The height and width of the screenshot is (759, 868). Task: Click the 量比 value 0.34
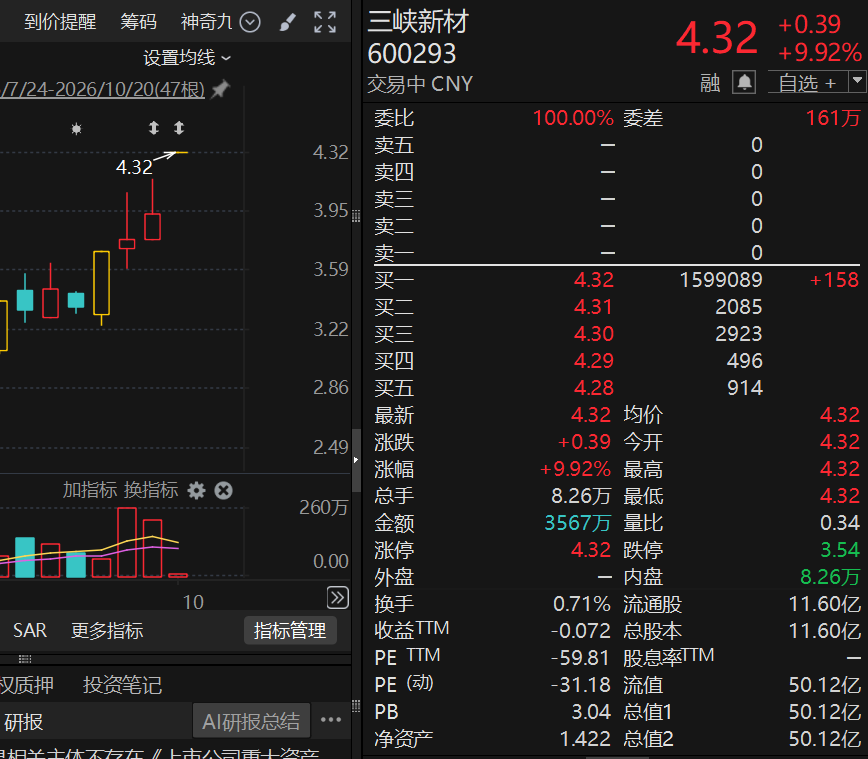pos(840,523)
